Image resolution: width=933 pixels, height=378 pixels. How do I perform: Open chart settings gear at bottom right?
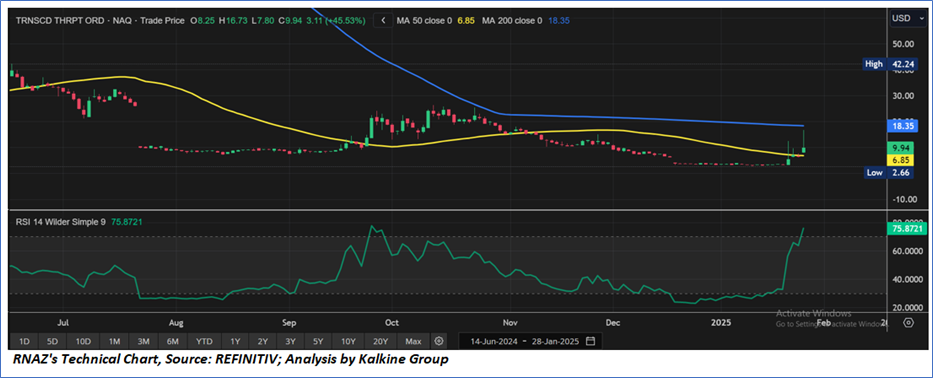point(908,323)
